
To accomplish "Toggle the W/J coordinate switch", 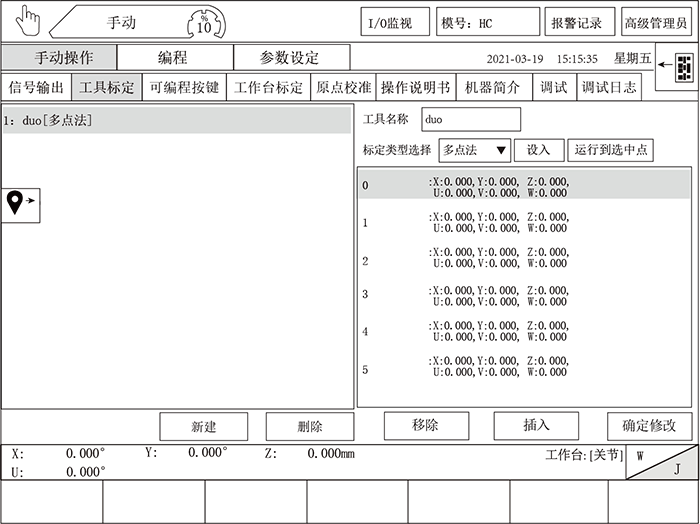I will pos(661,462).
